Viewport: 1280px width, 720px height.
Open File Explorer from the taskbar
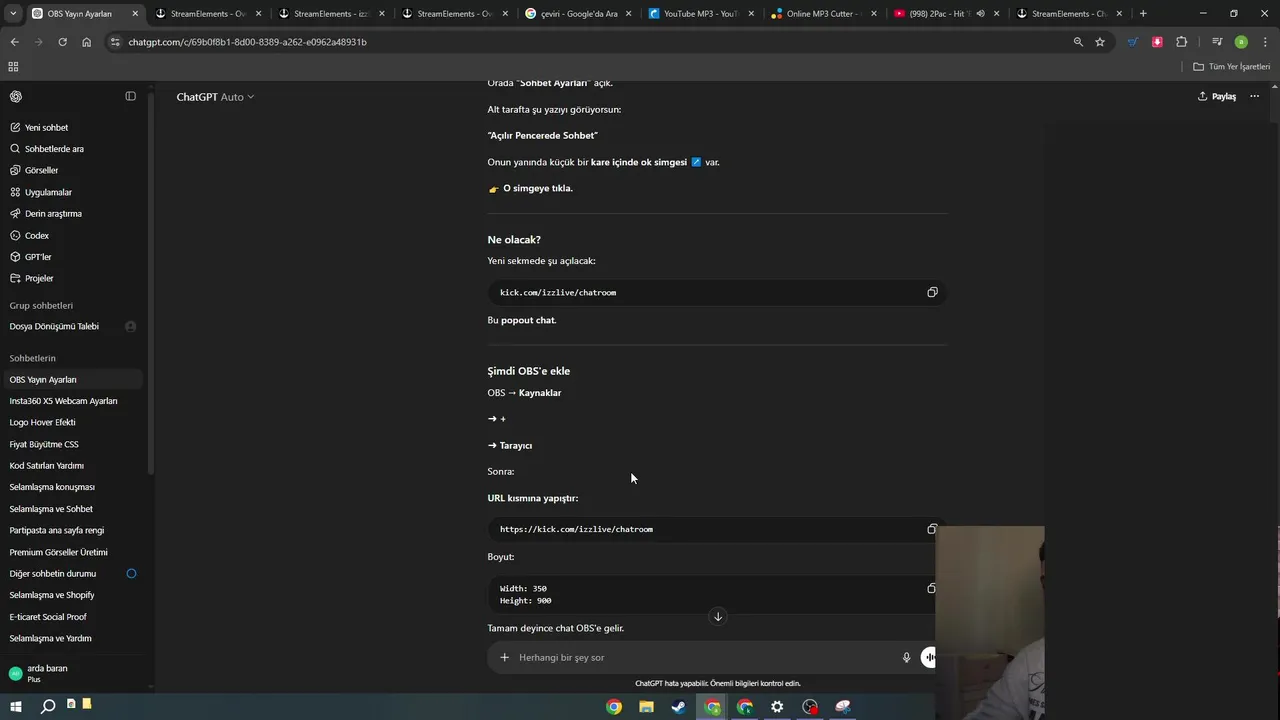click(646, 707)
